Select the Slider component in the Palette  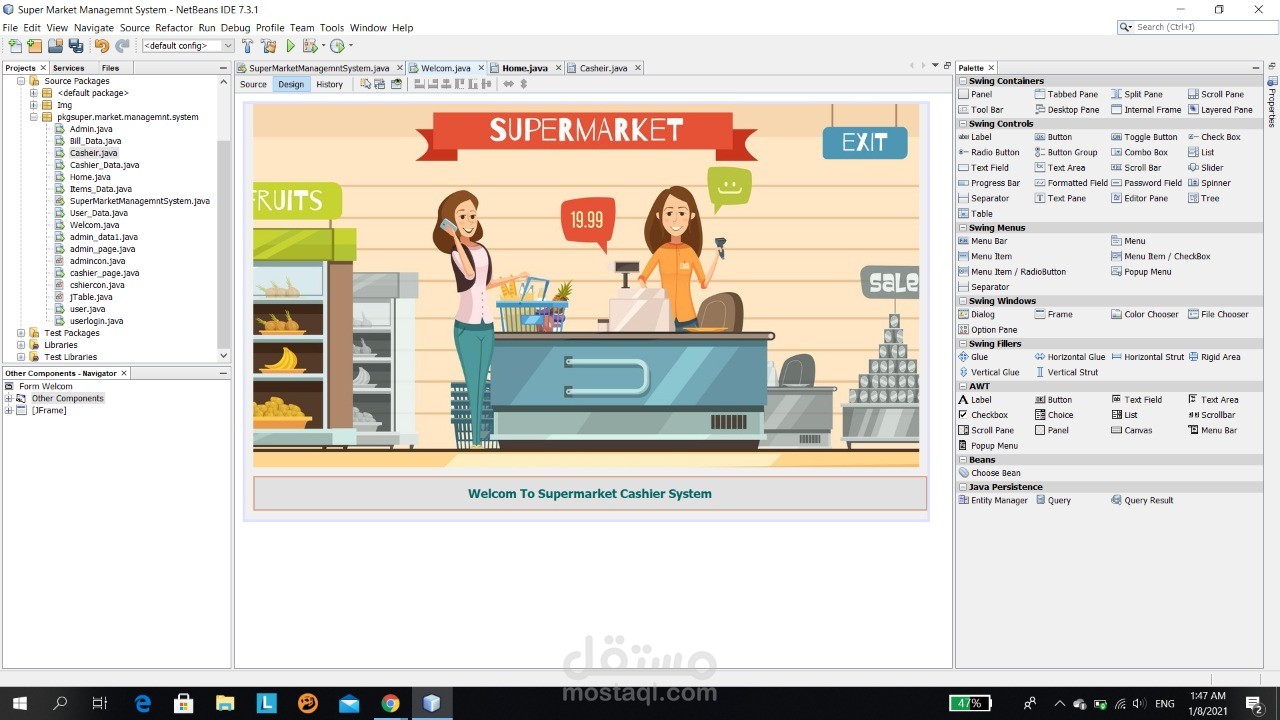point(1207,167)
